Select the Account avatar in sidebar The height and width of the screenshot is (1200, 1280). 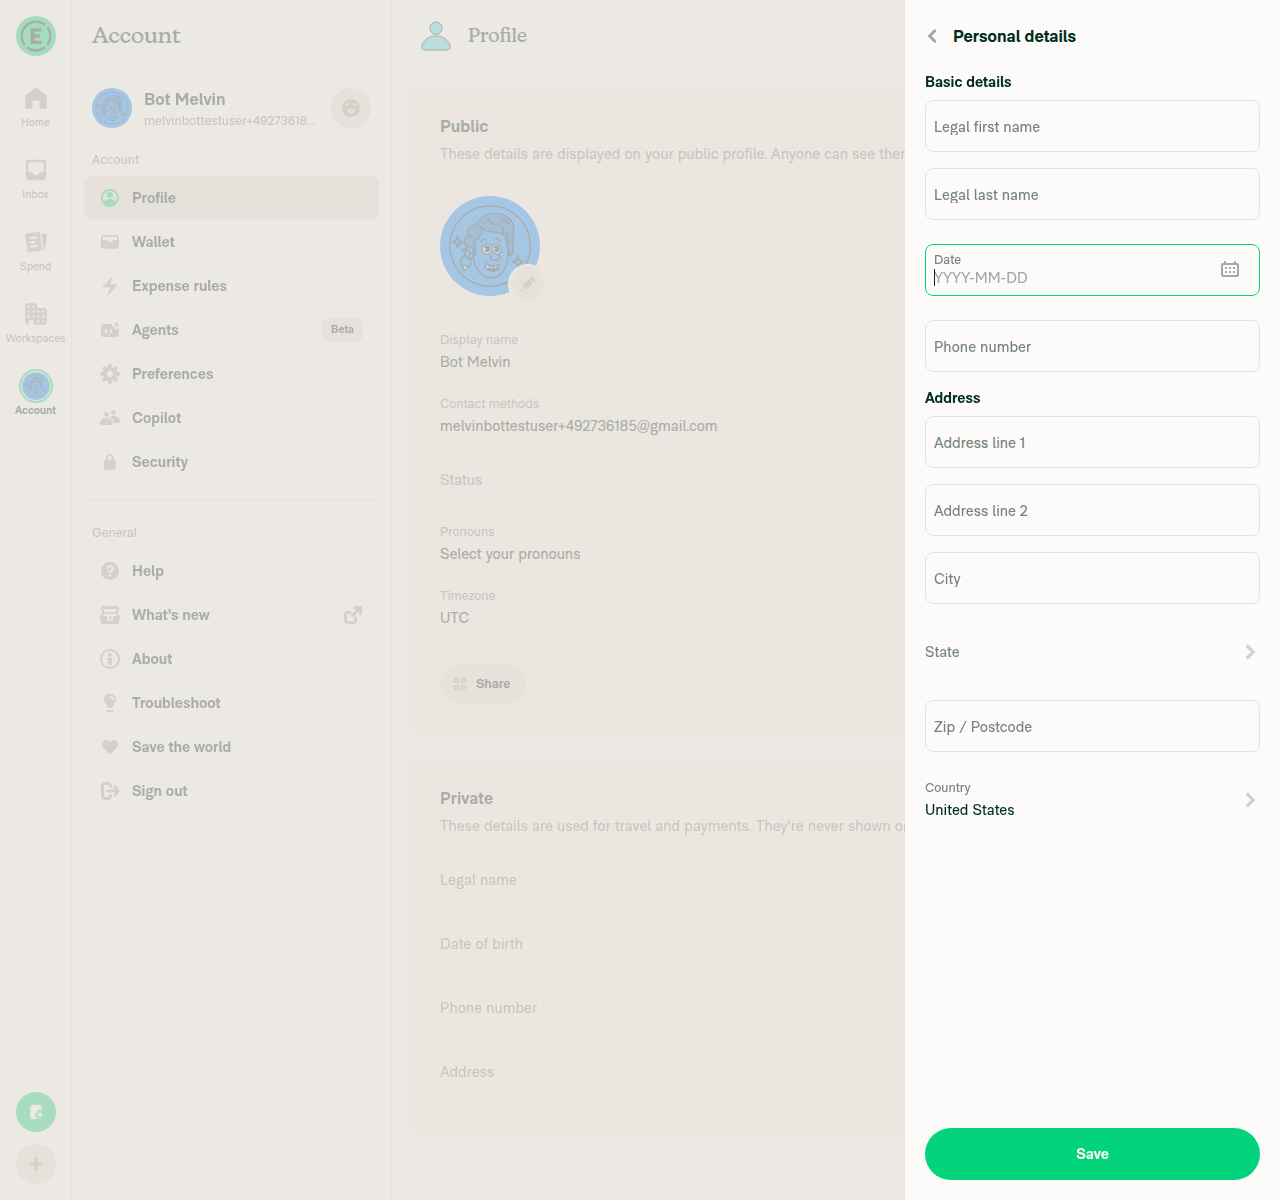[x=36, y=386]
